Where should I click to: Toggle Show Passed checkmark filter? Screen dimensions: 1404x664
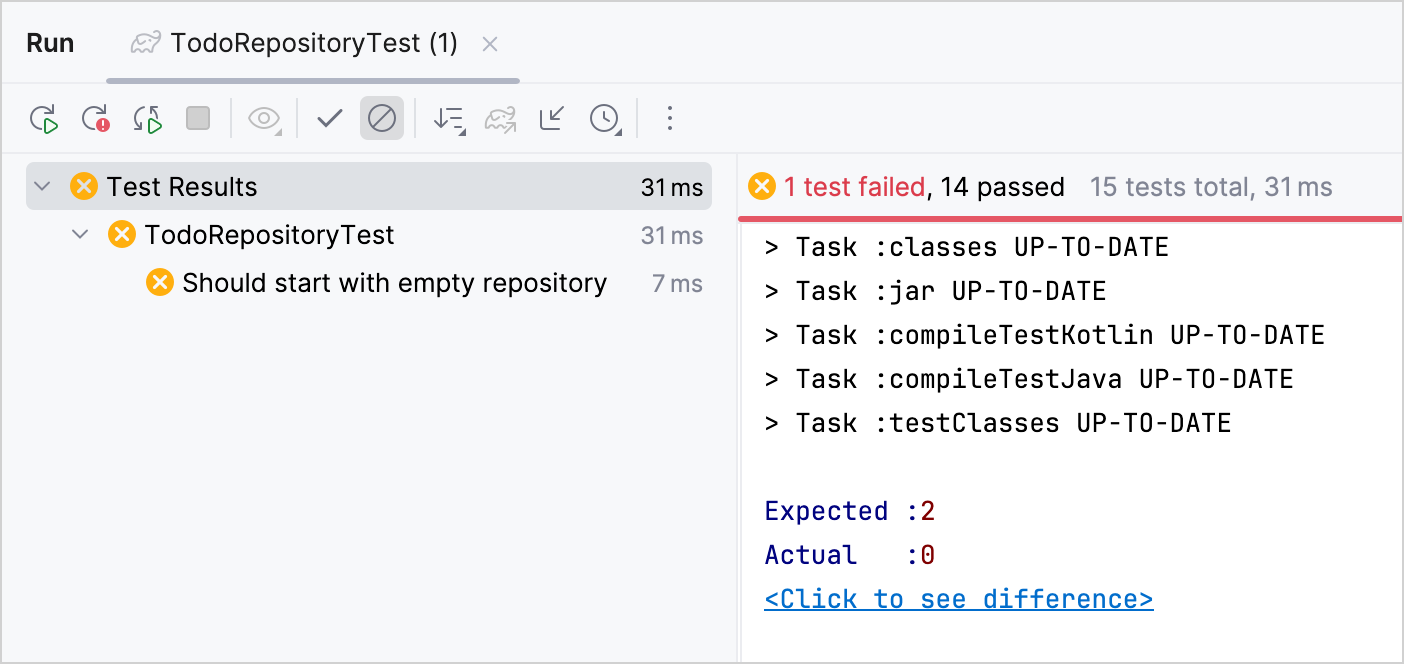(330, 119)
